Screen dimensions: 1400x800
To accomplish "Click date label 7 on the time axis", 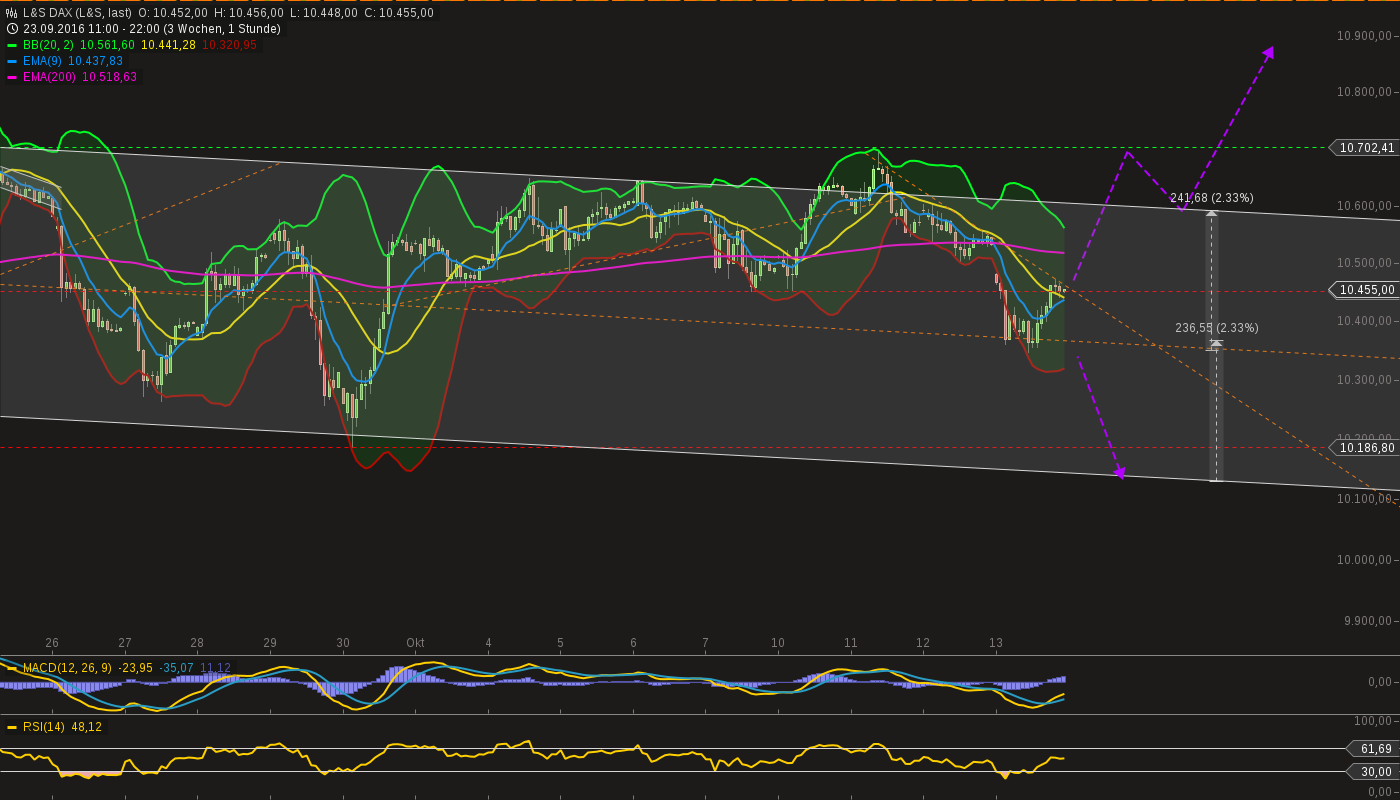I will [705, 643].
